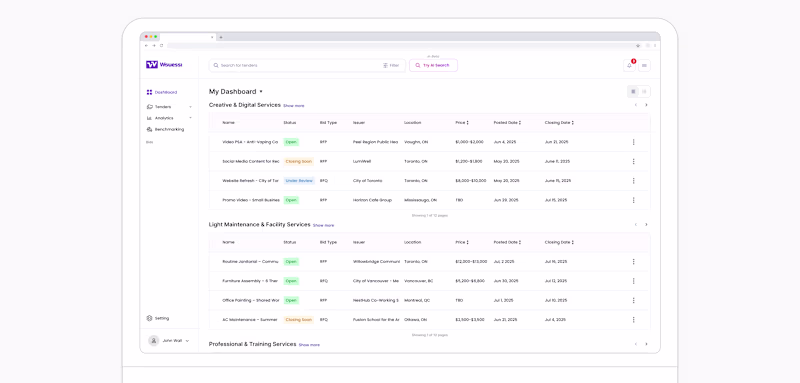The height and width of the screenshot is (383, 800).
Task: Open row menu for Video PSA tender
Action: tap(634, 142)
